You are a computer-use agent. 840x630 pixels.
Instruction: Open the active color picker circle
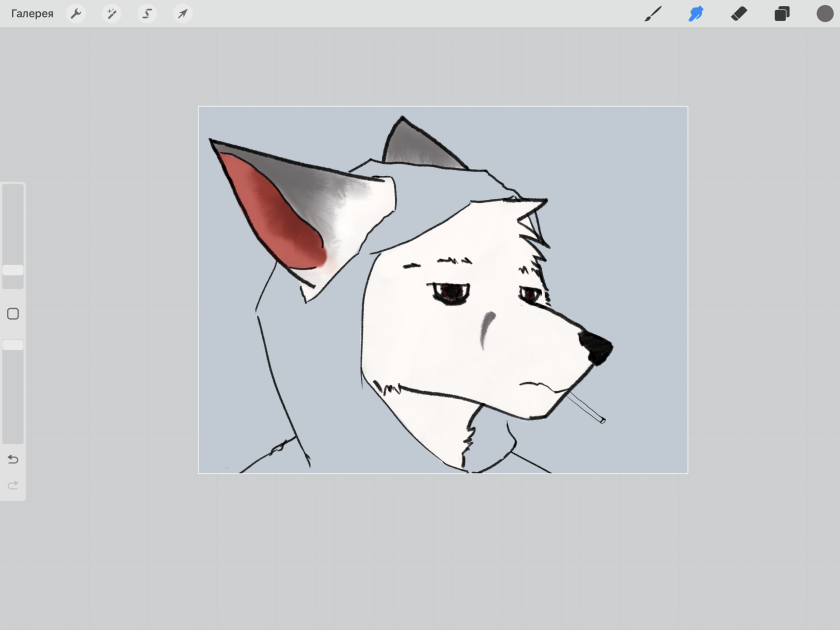coord(825,13)
